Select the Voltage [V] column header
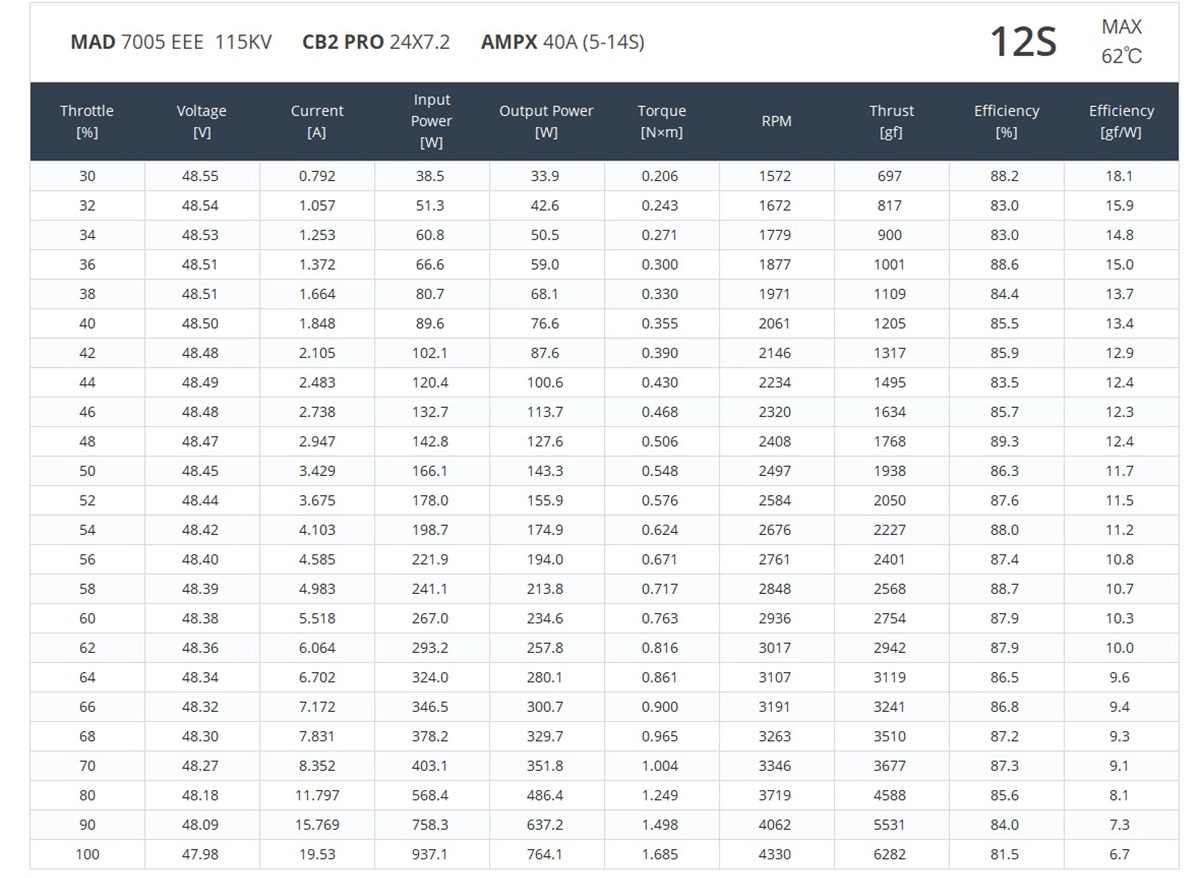 [x=201, y=121]
